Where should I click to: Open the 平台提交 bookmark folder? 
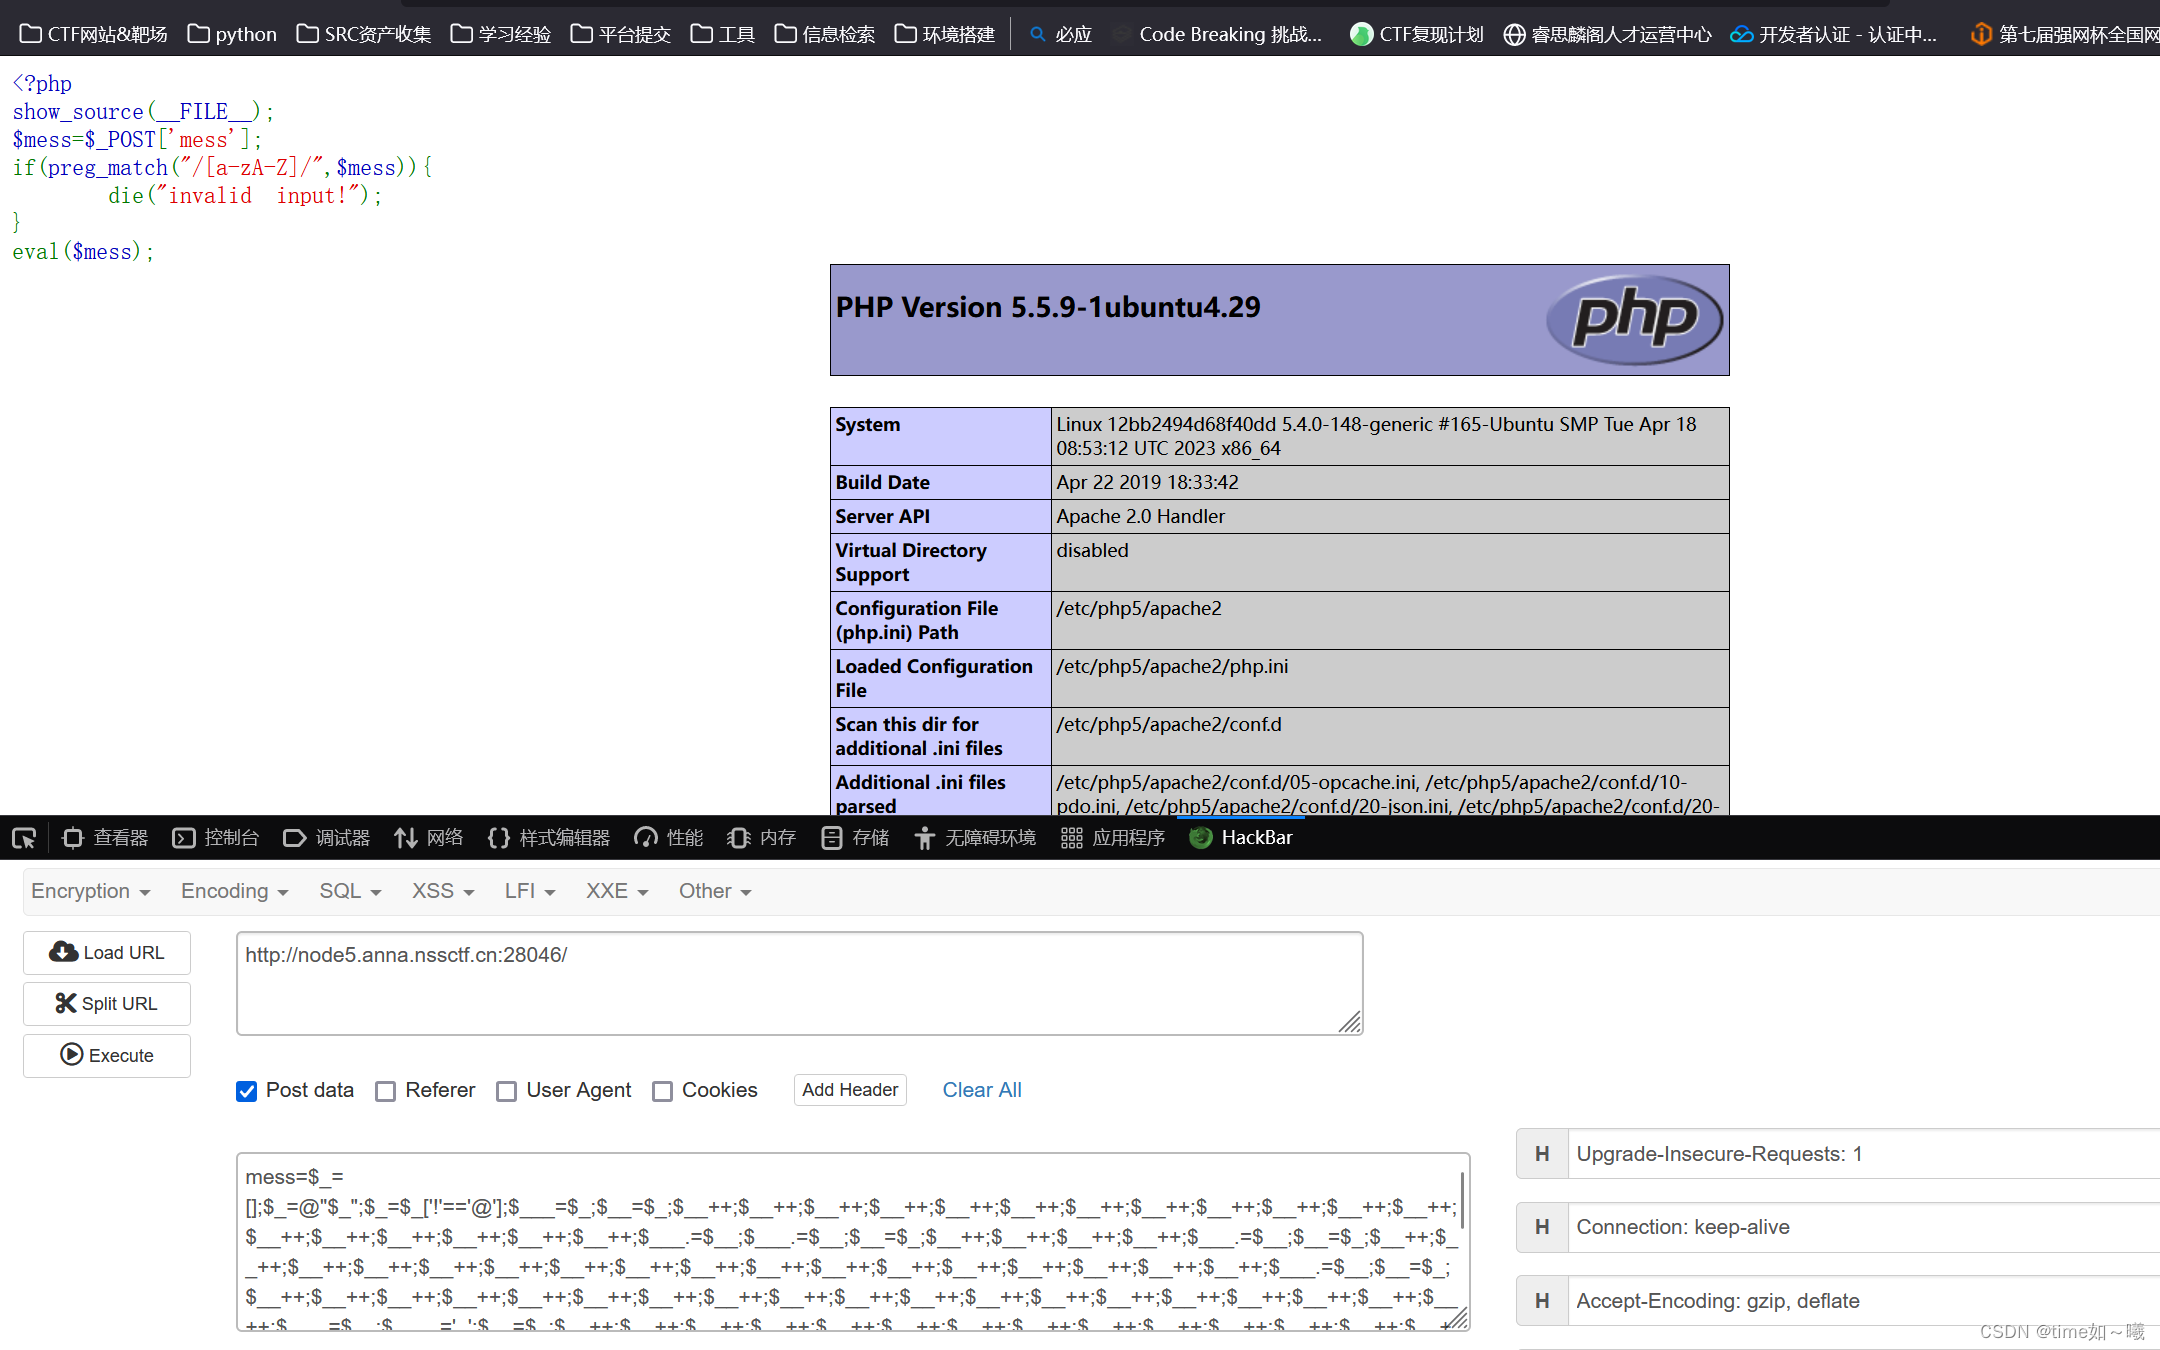click(x=621, y=34)
